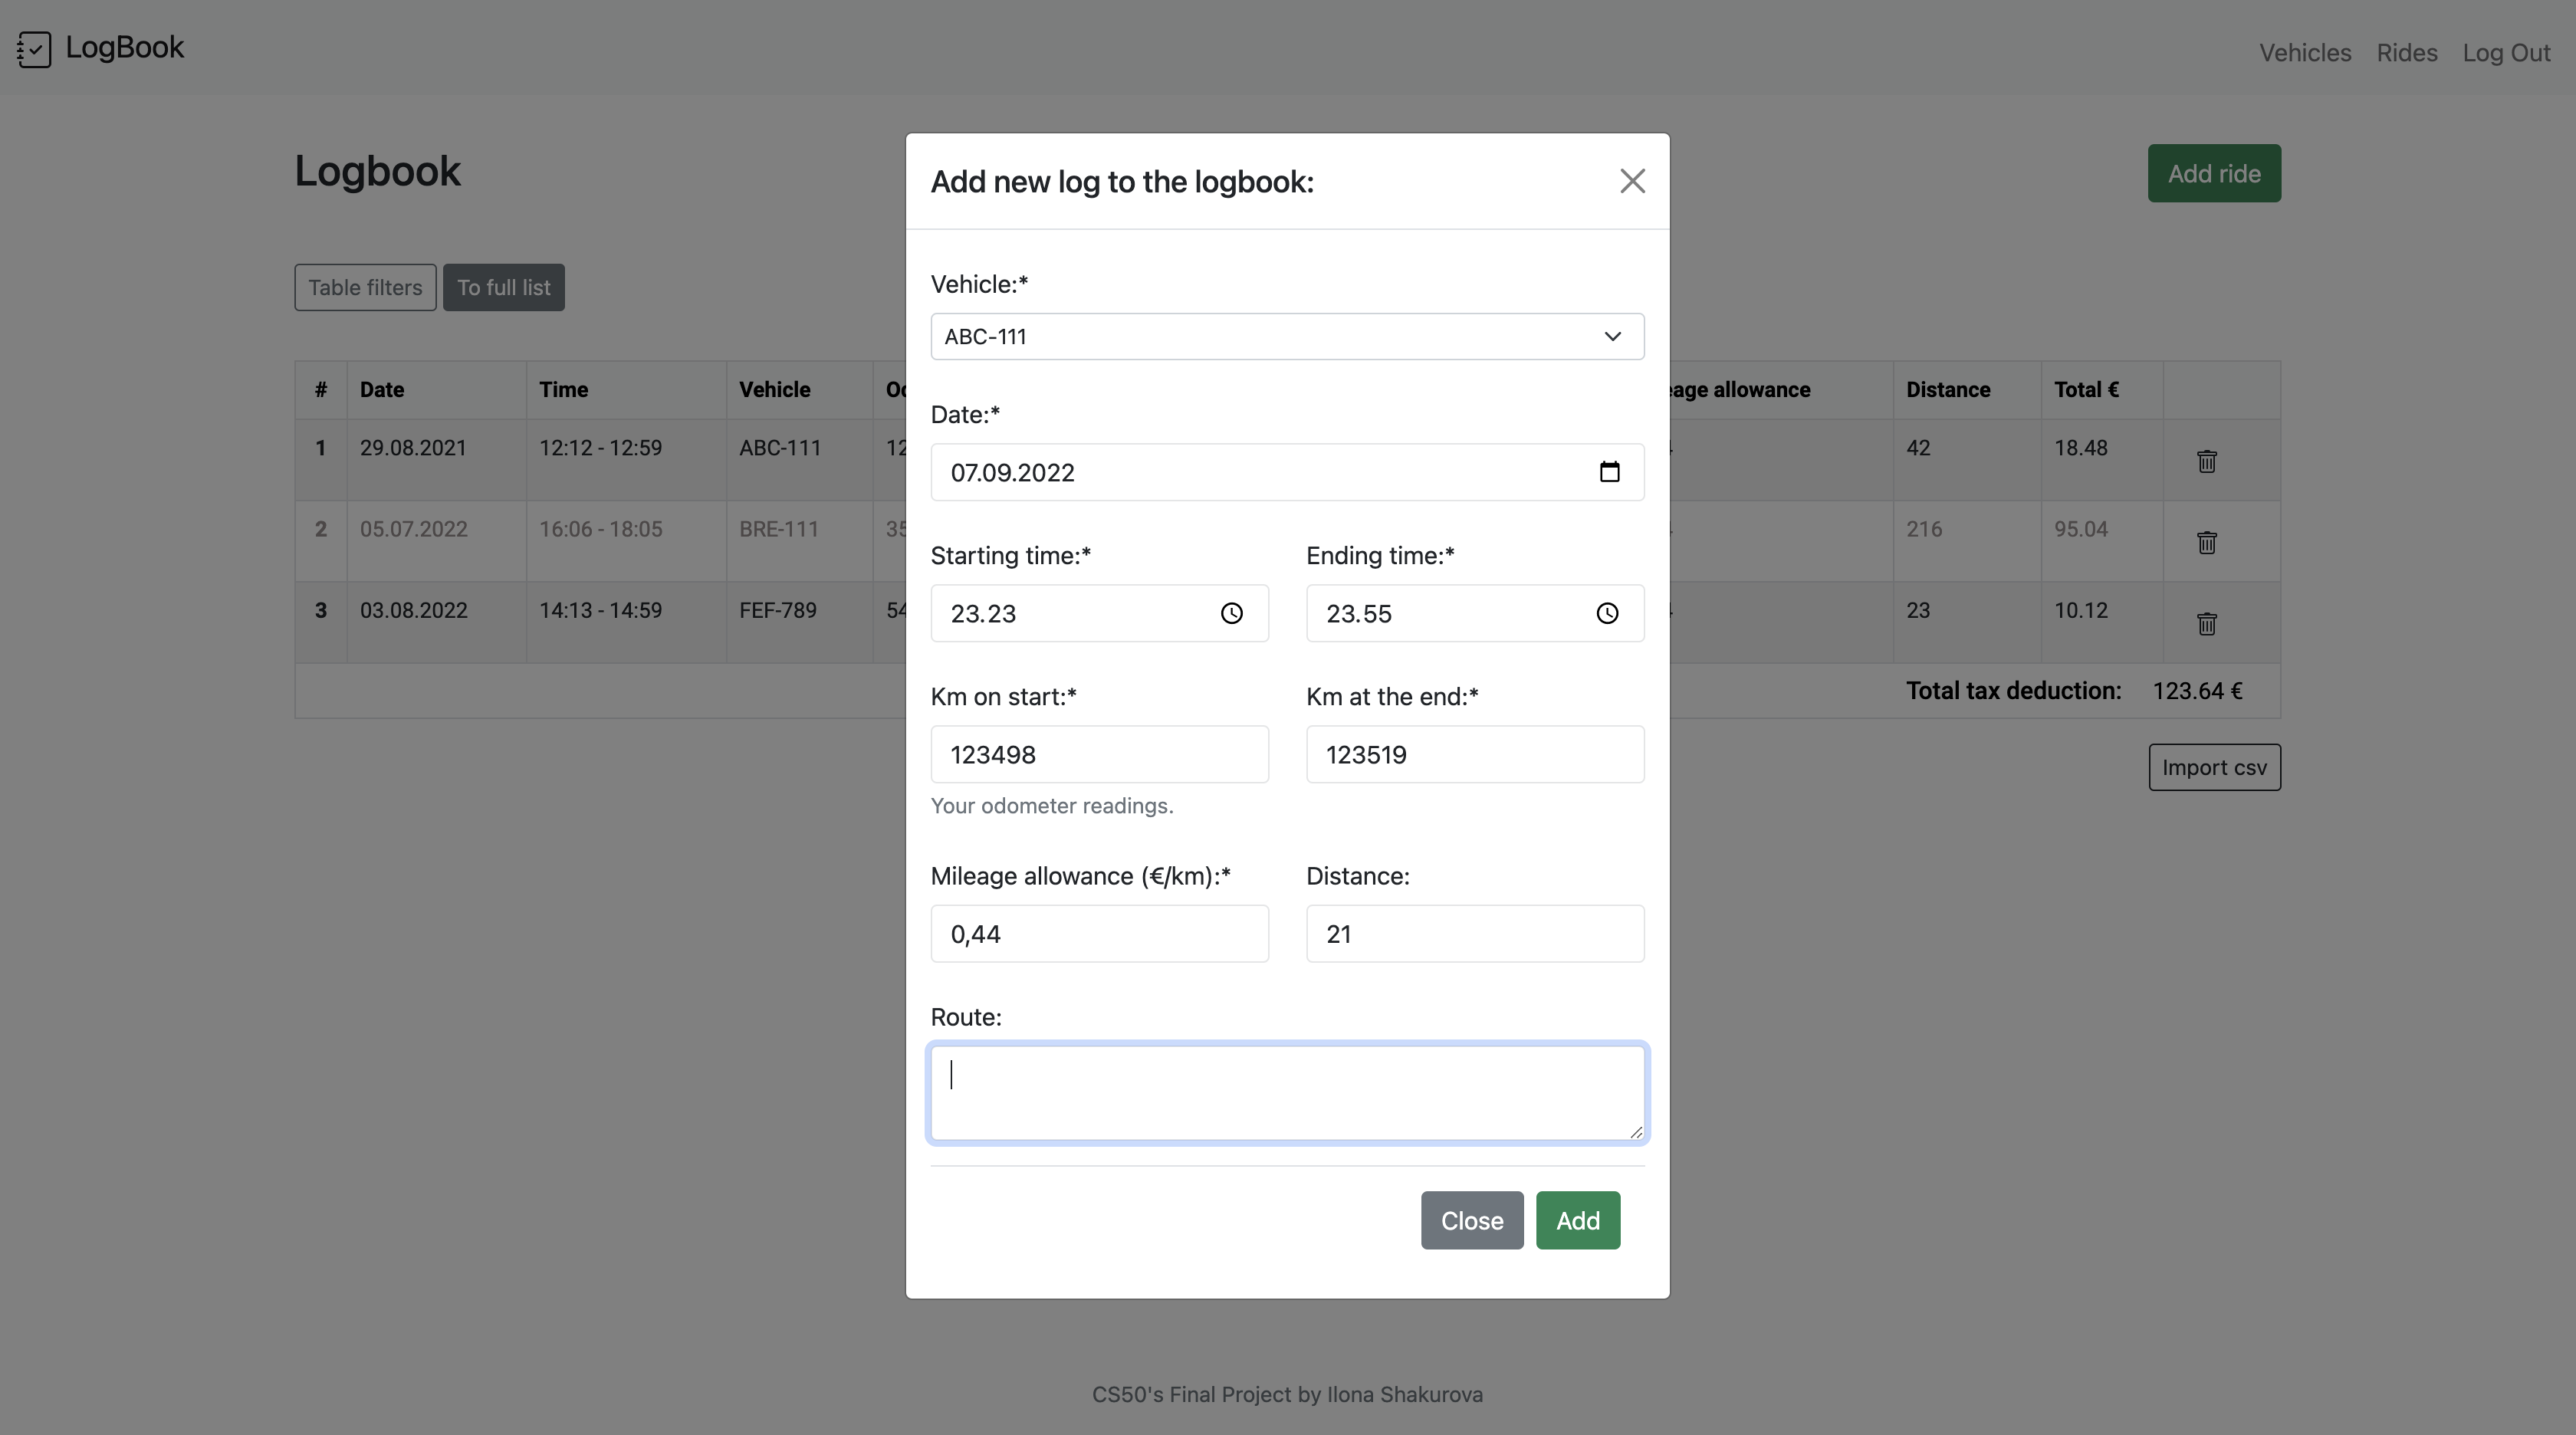Open the Vehicles menu item
Screen dimensions: 2576x1435
pyautogui.click(x=2304, y=53)
